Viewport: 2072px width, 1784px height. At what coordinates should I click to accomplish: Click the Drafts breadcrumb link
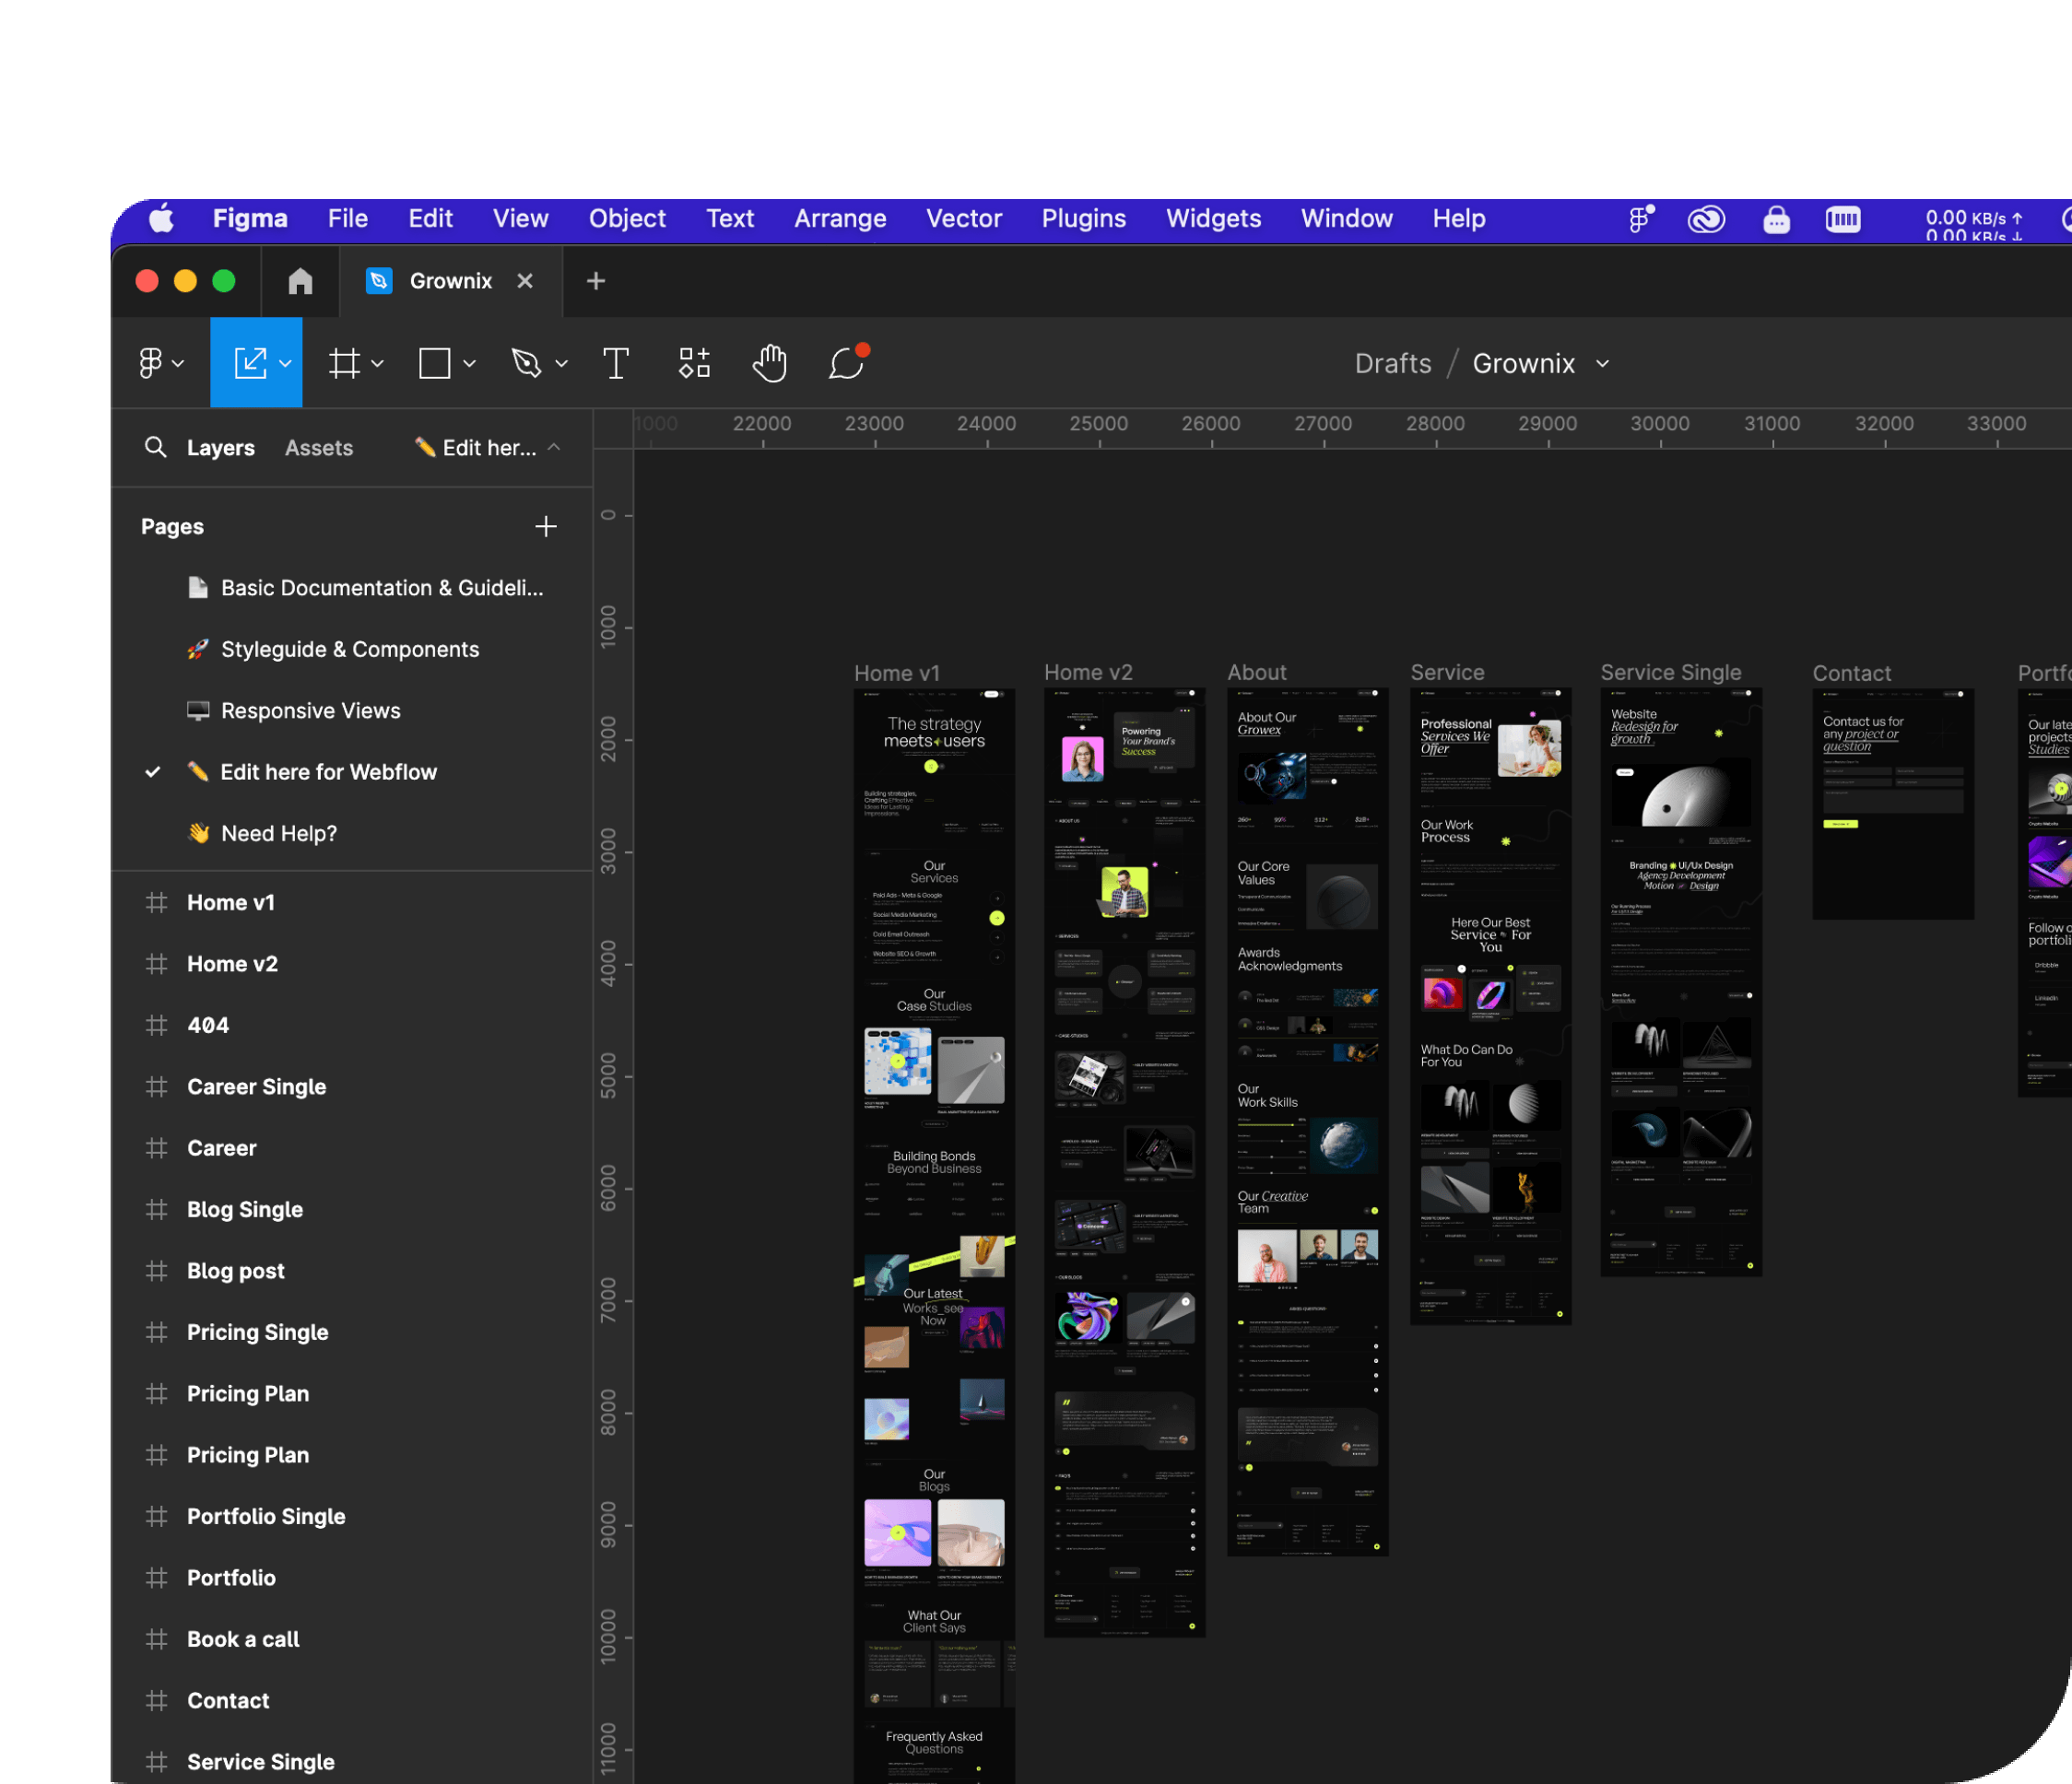point(1392,364)
